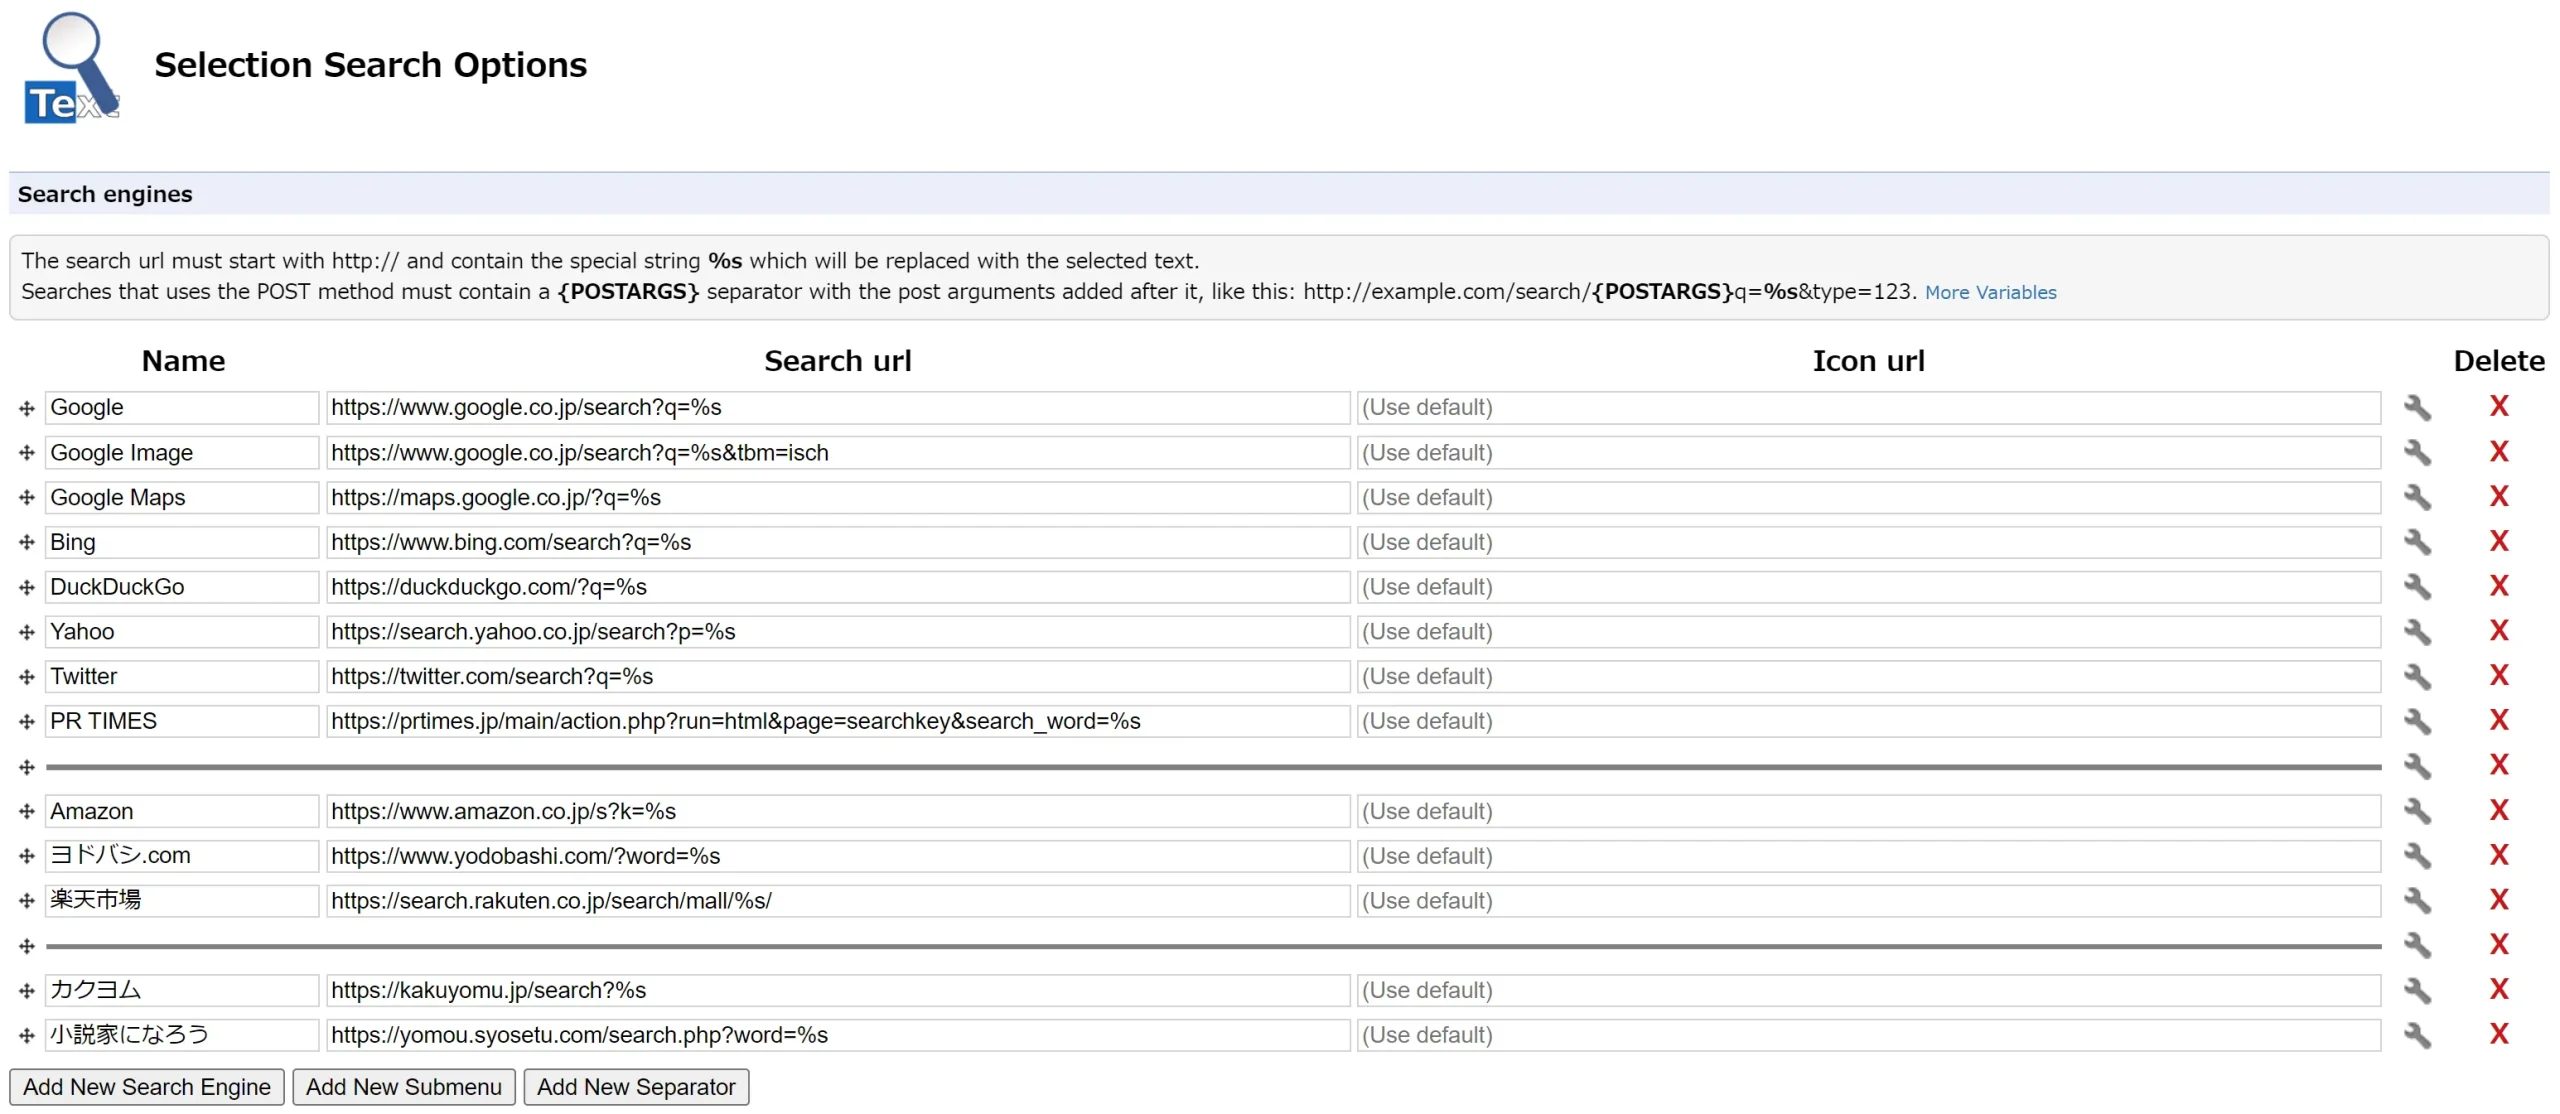
Task: Click the Google Maps name field
Action: pyautogui.click(x=182, y=497)
